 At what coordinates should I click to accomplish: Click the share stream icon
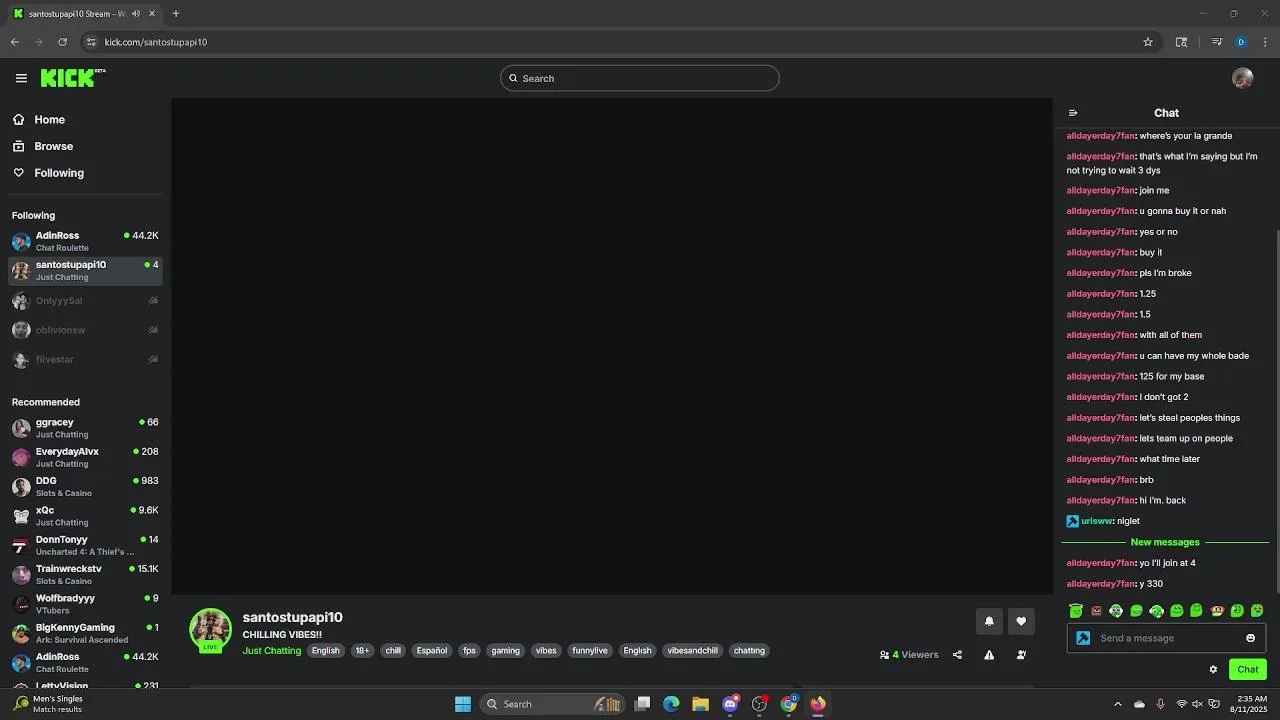957,655
